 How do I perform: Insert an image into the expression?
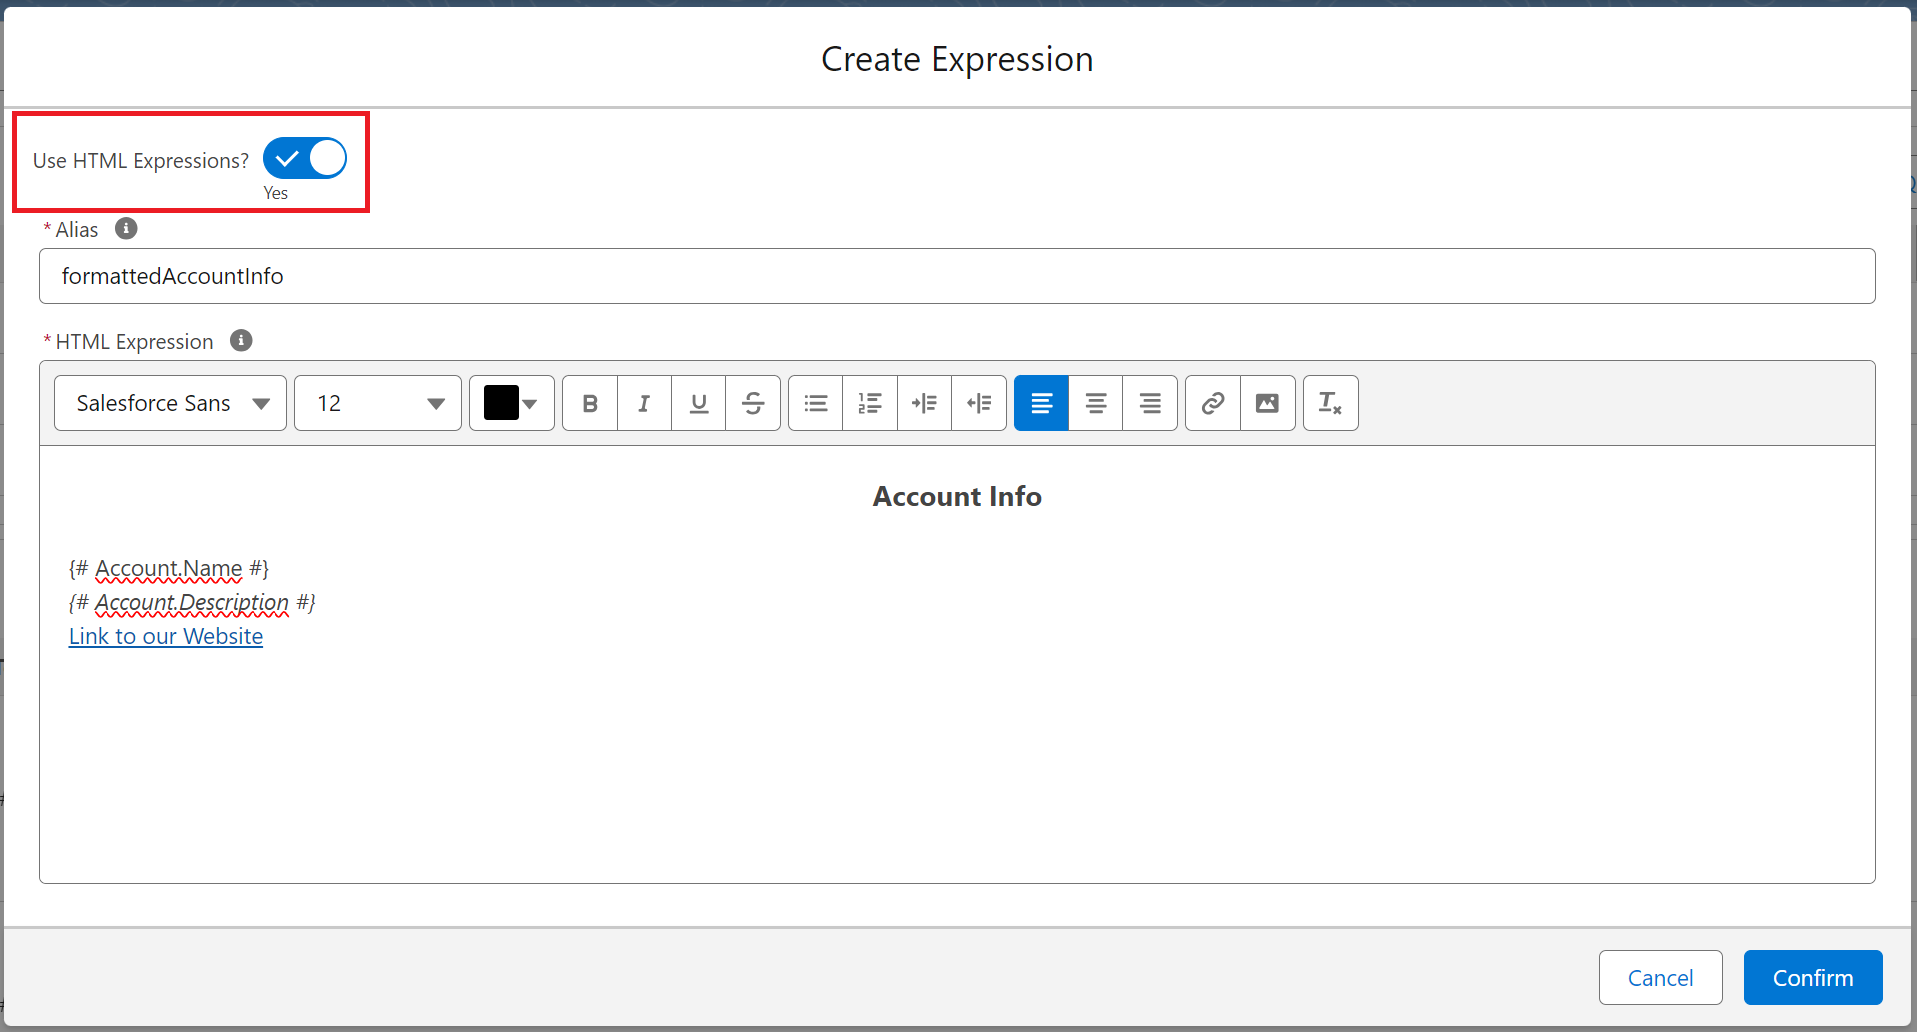point(1268,403)
